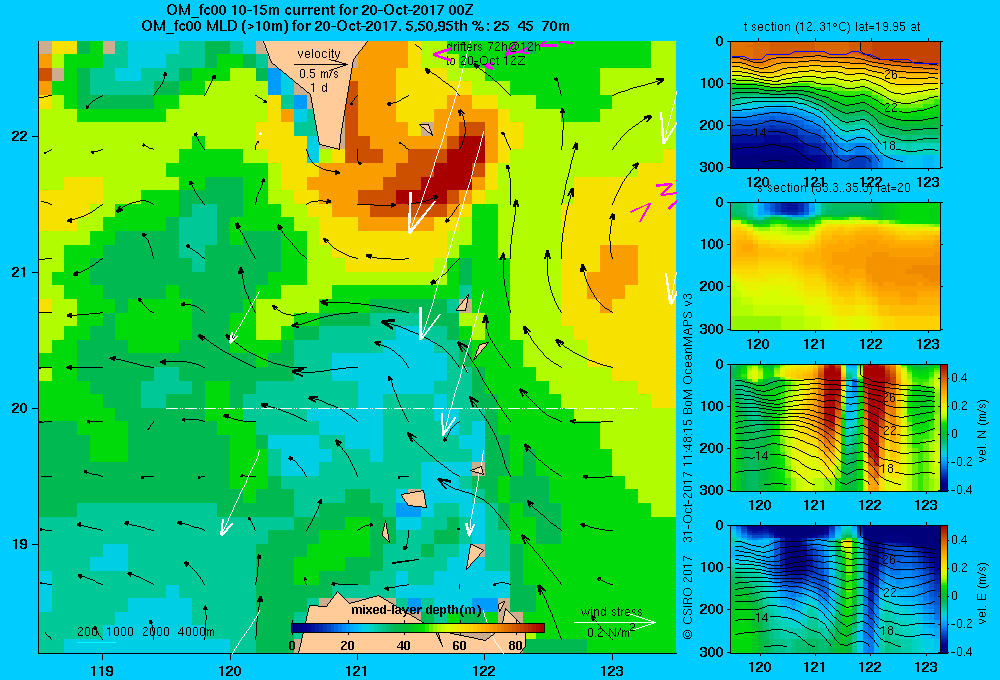Click the 'OM_fc00 MLD (>10m)' subtitle line
Image resolution: width=1000 pixels, height=680 pixels.
point(356,26)
